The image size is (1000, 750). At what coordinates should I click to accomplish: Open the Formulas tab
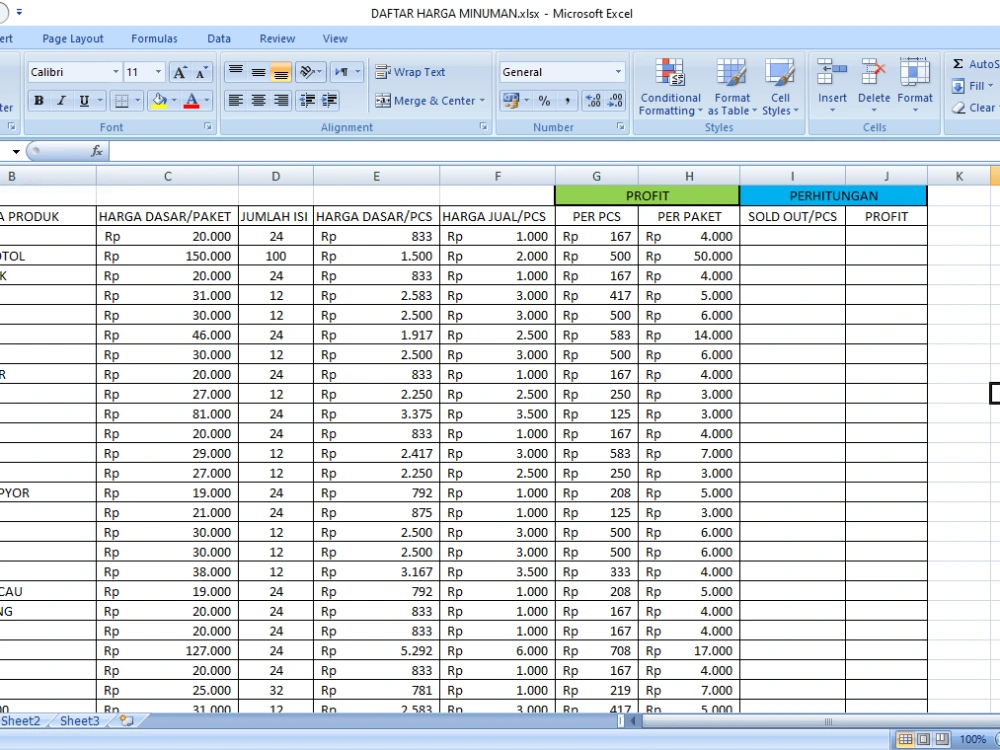tap(154, 39)
